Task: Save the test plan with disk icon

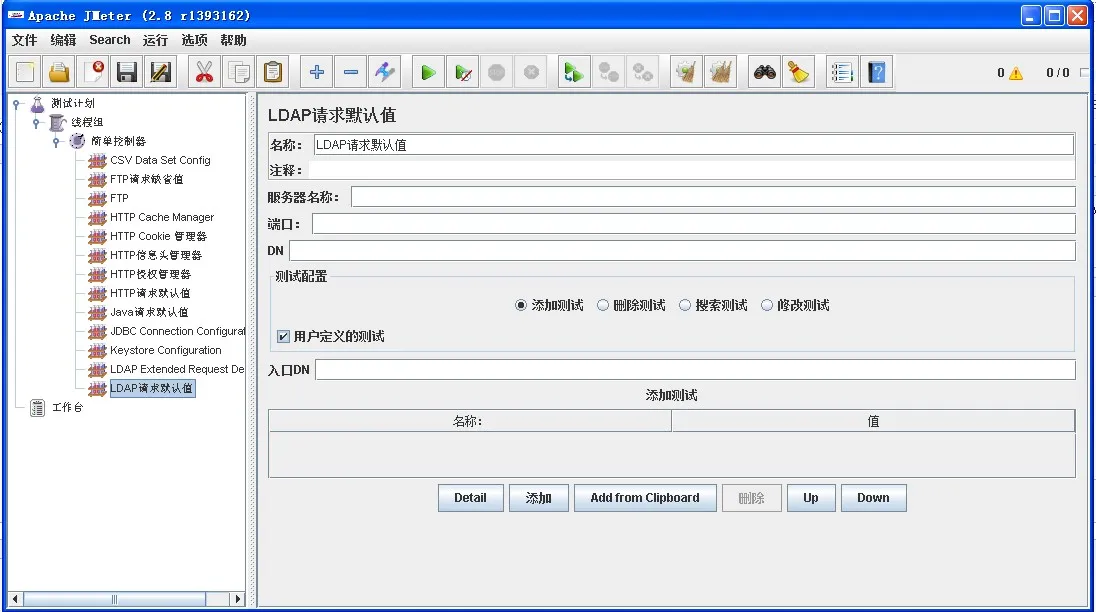Action: [127, 72]
